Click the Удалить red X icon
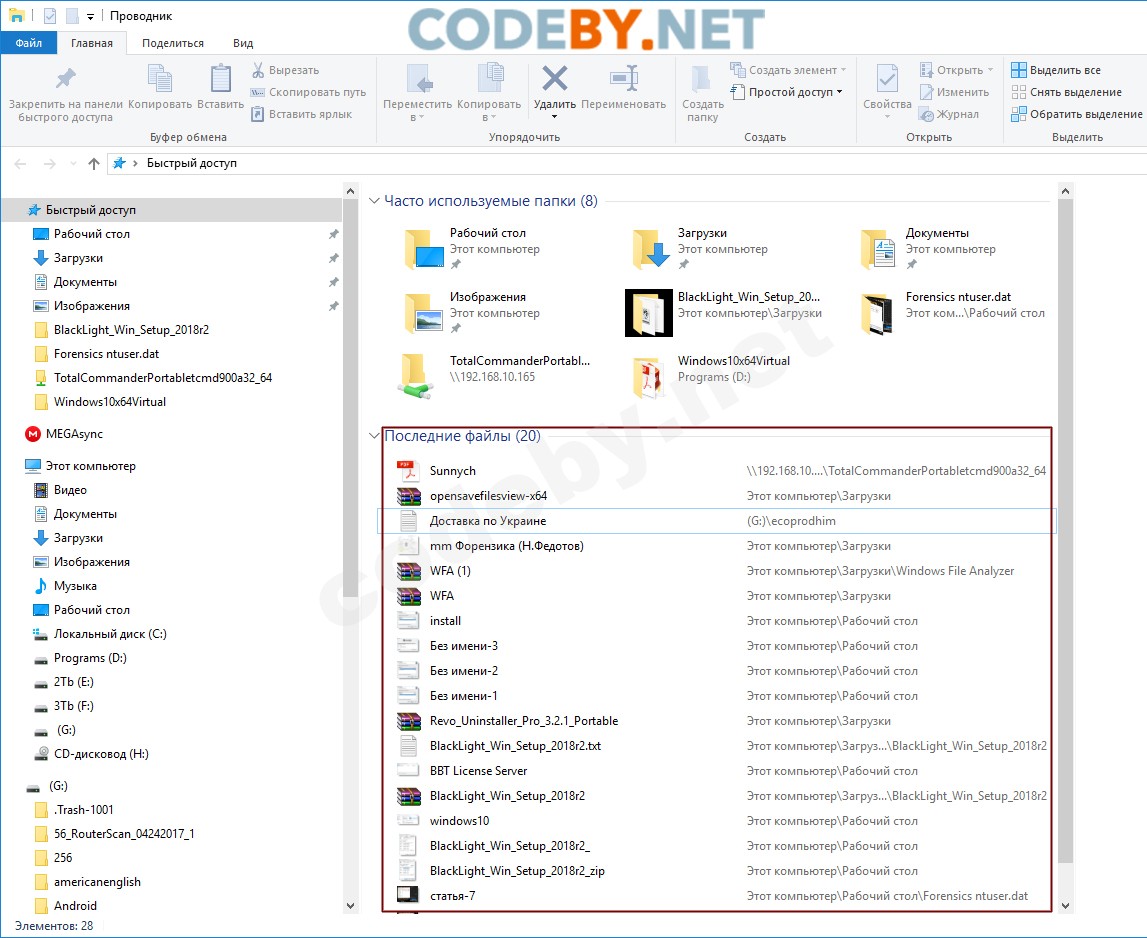 click(x=554, y=78)
